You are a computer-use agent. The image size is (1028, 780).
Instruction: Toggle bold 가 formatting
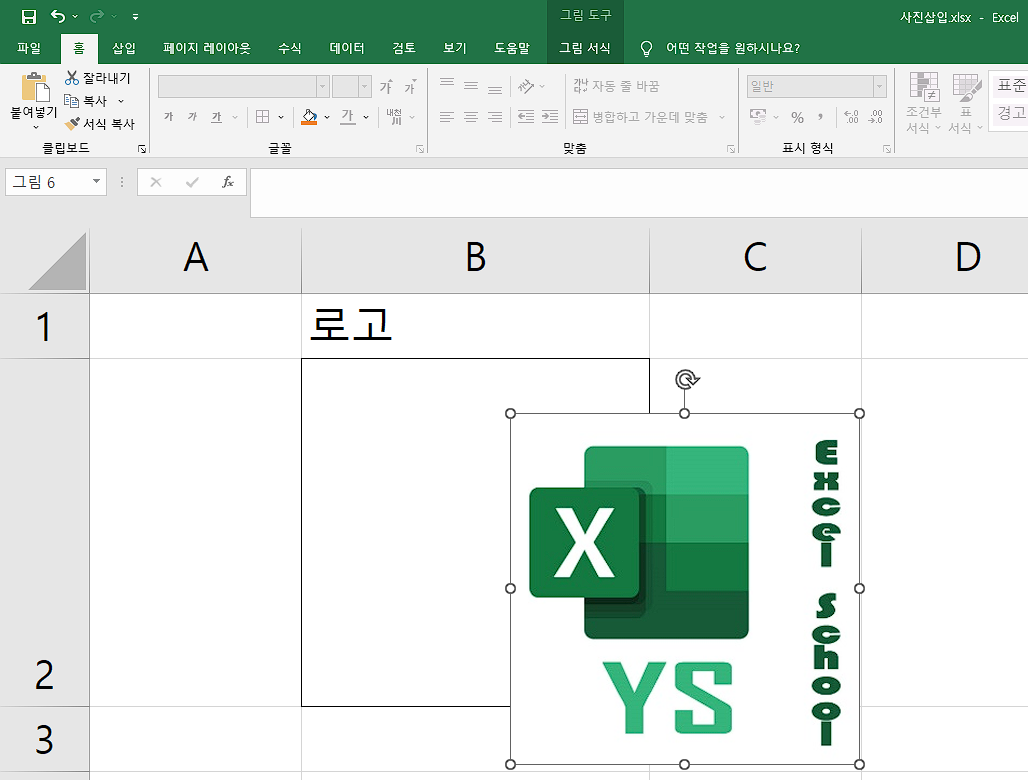click(x=168, y=117)
